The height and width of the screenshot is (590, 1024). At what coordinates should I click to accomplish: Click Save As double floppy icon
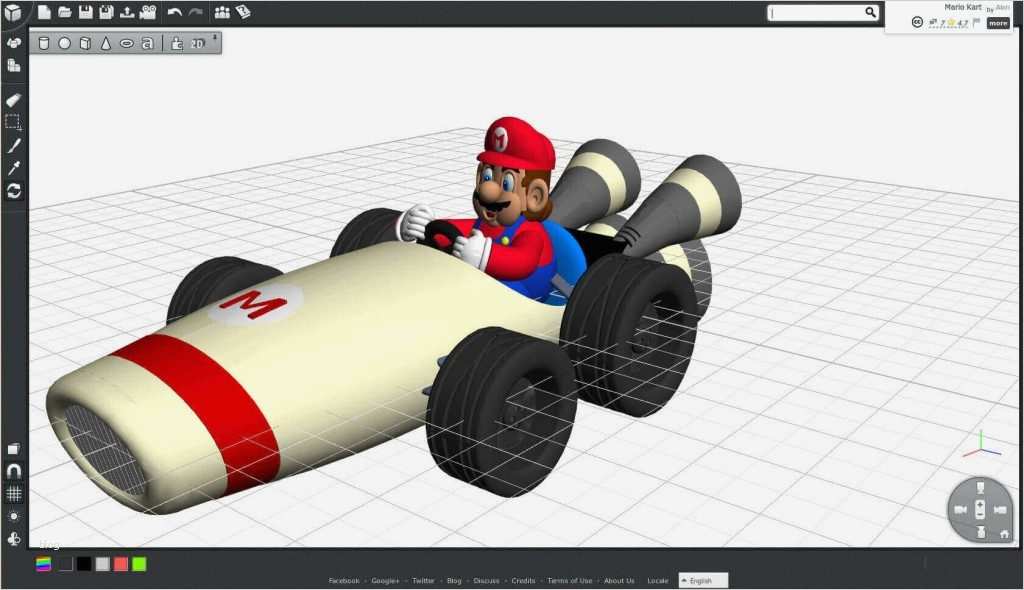pyautogui.click(x=106, y=12)
